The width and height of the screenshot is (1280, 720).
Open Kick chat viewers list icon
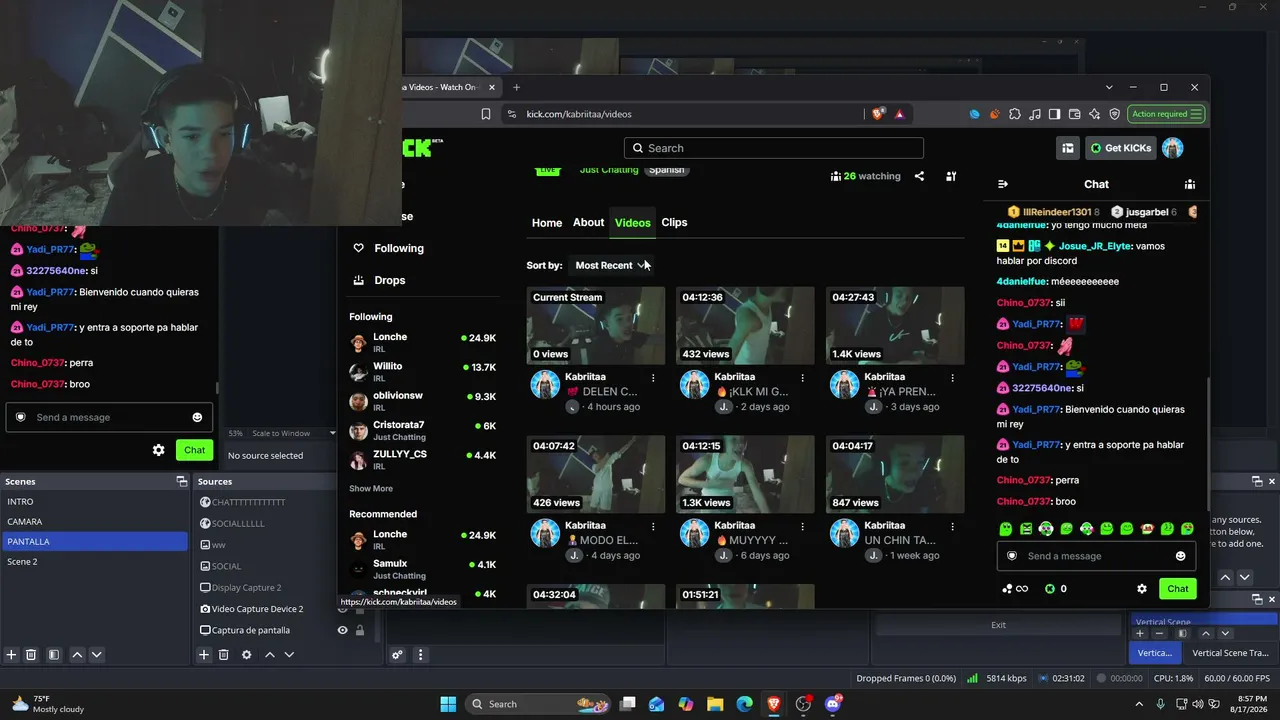point(1190,184)
